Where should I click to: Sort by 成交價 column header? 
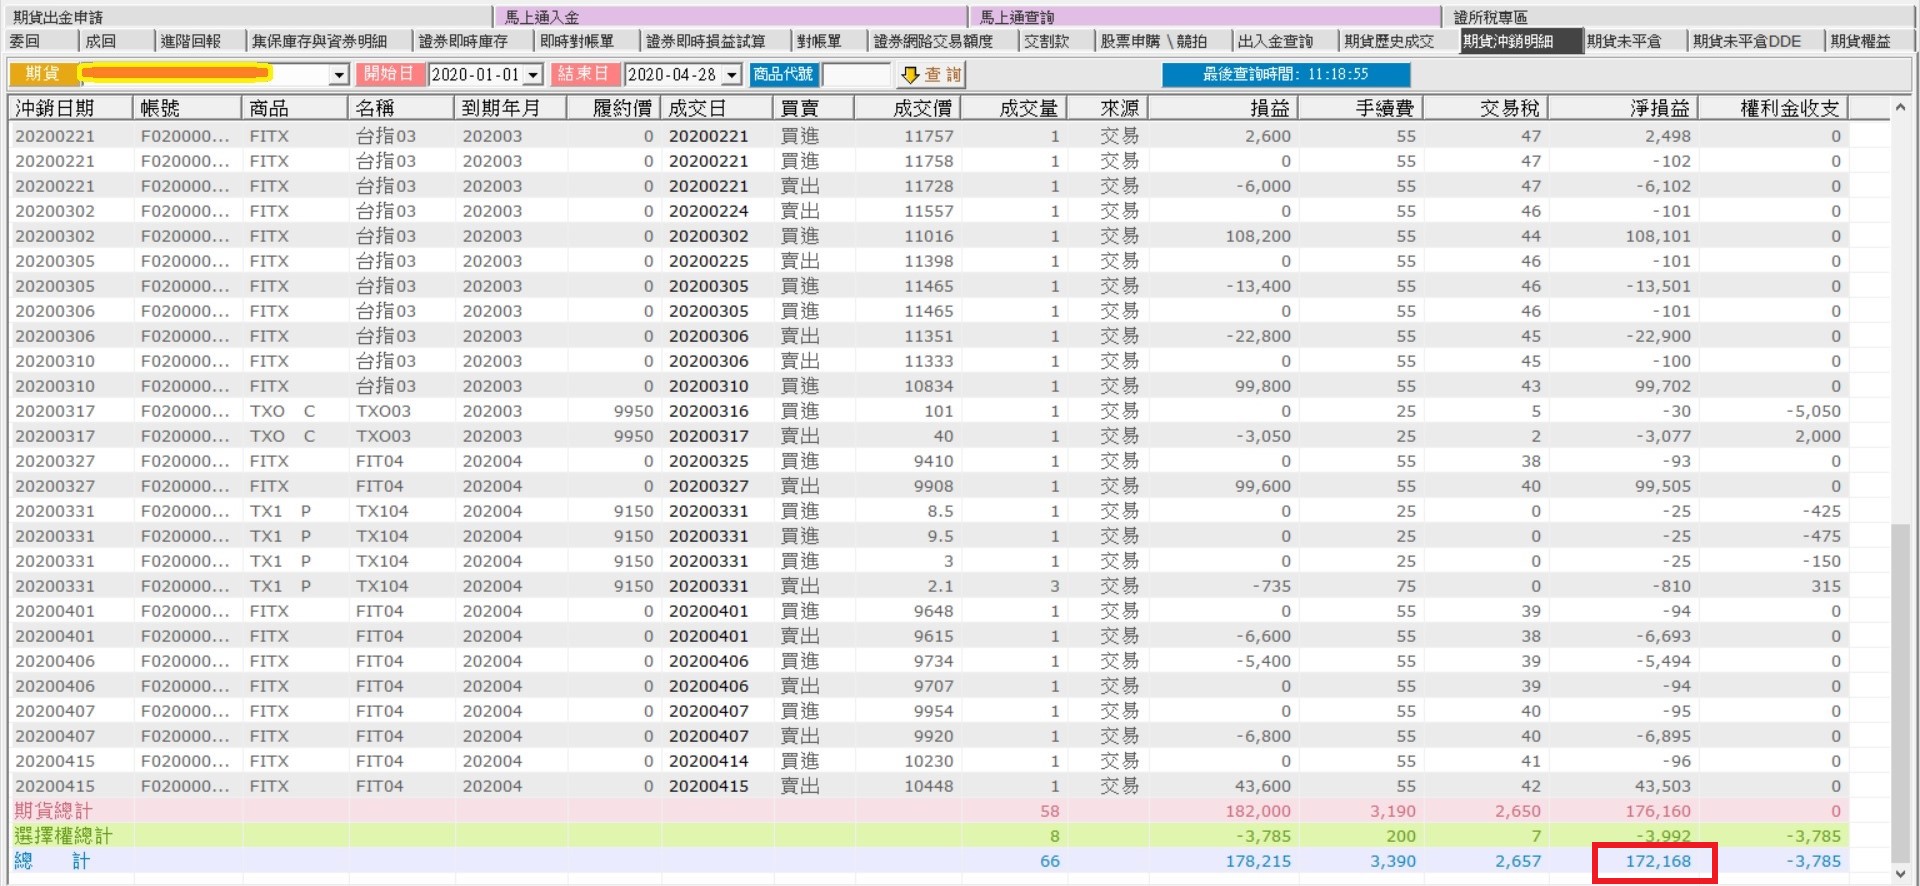[908, 108]
